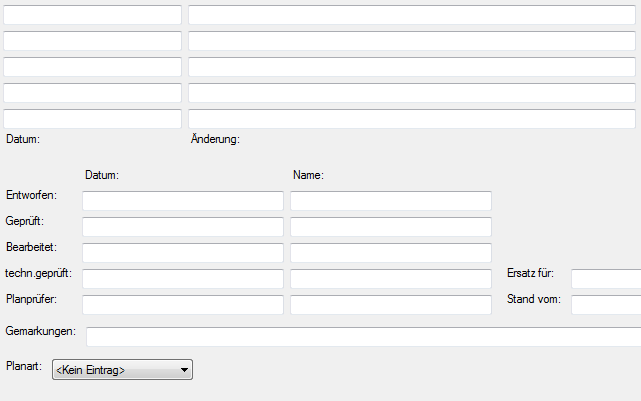Focus the Planprüfer Name input
The height and width of the screenshot is (401, 641).
[x=391, y=305]
